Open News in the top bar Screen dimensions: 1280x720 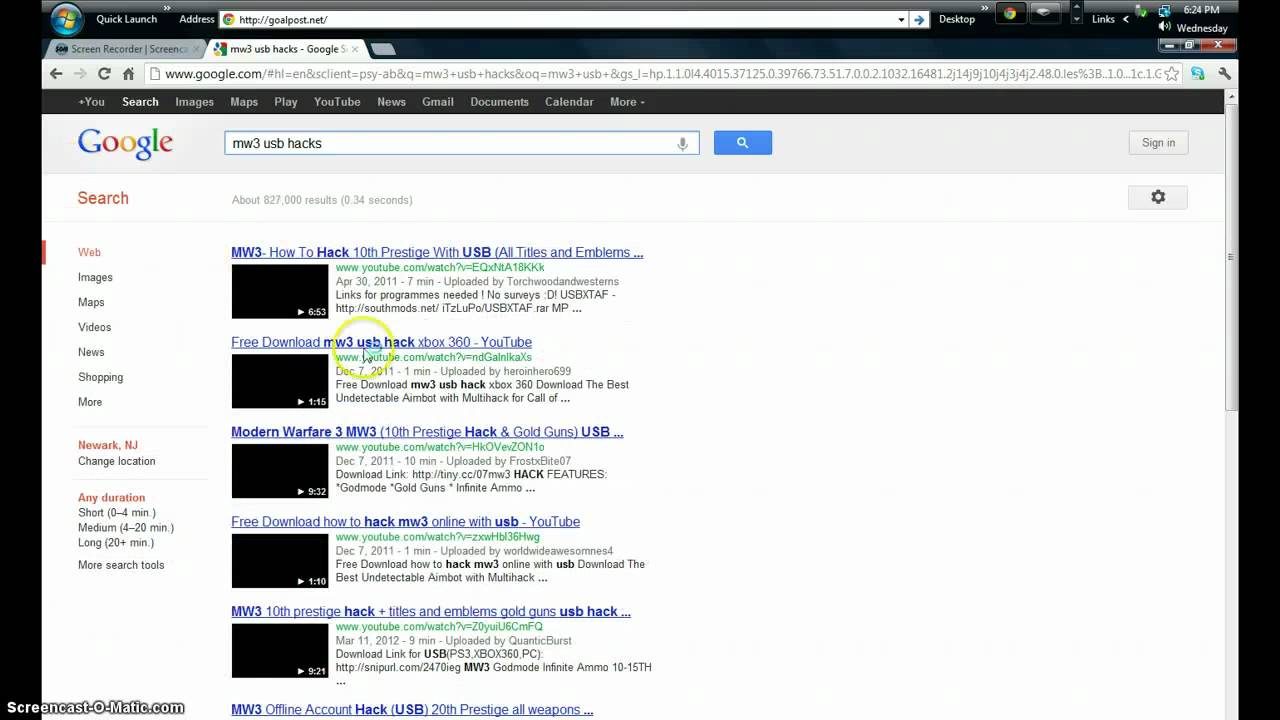click(x=391, y=102)
